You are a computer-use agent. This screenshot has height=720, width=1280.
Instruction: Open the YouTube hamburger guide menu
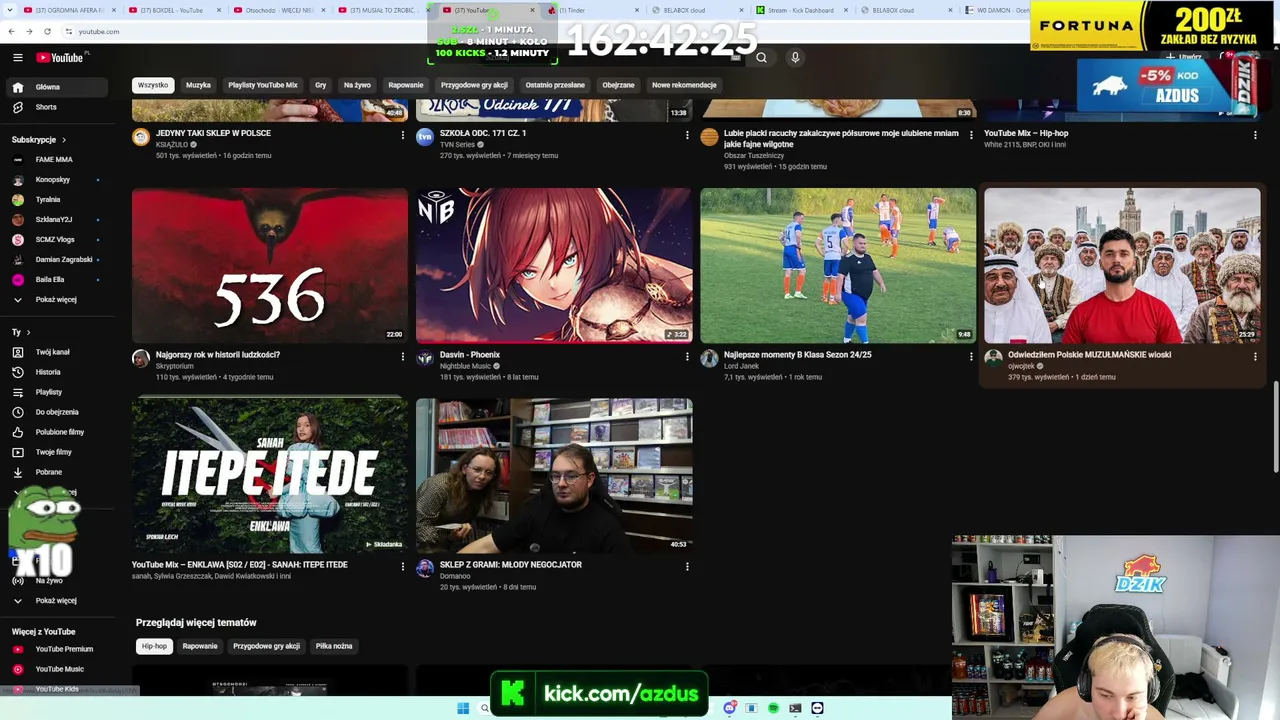[18, 58]
